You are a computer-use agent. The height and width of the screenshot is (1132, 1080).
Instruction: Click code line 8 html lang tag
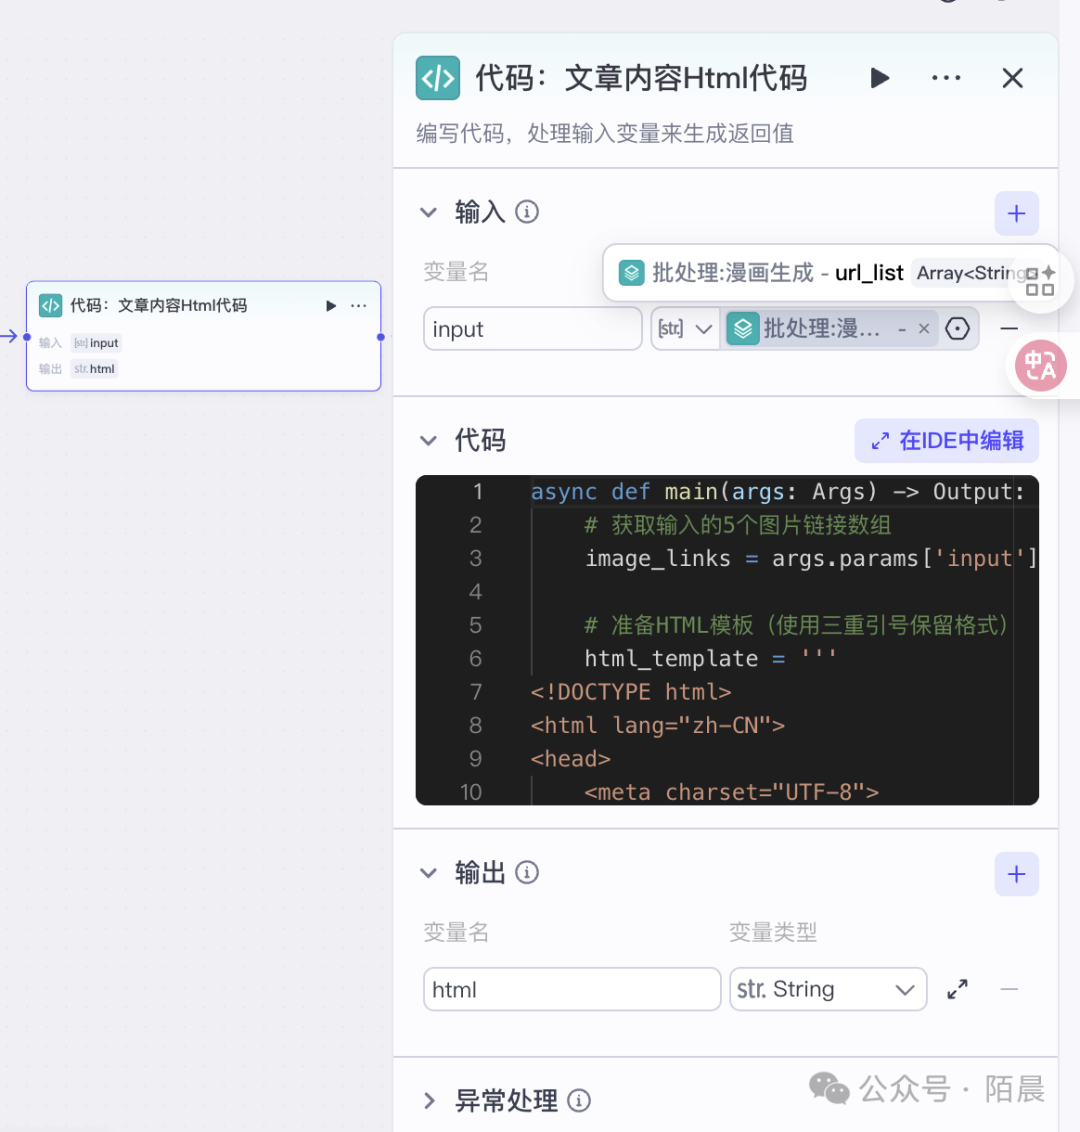pos(658,725)
